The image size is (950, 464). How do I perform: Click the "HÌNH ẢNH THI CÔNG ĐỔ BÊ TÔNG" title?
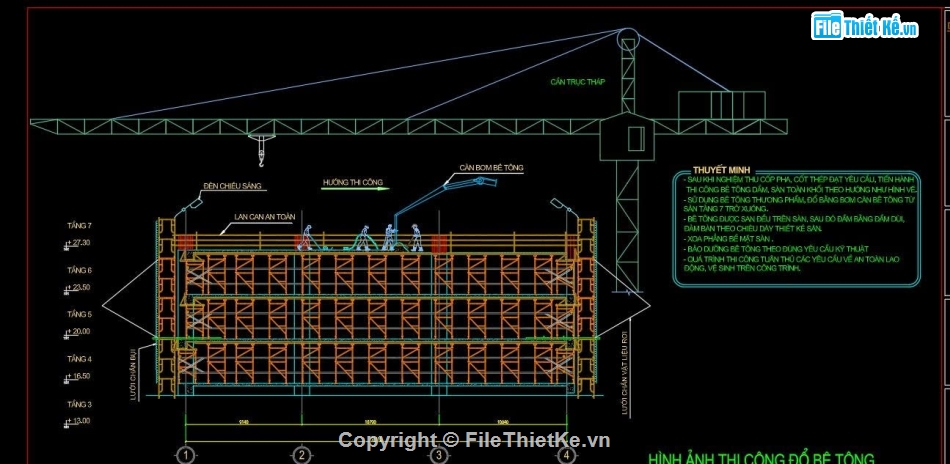(x=762, y=458)
